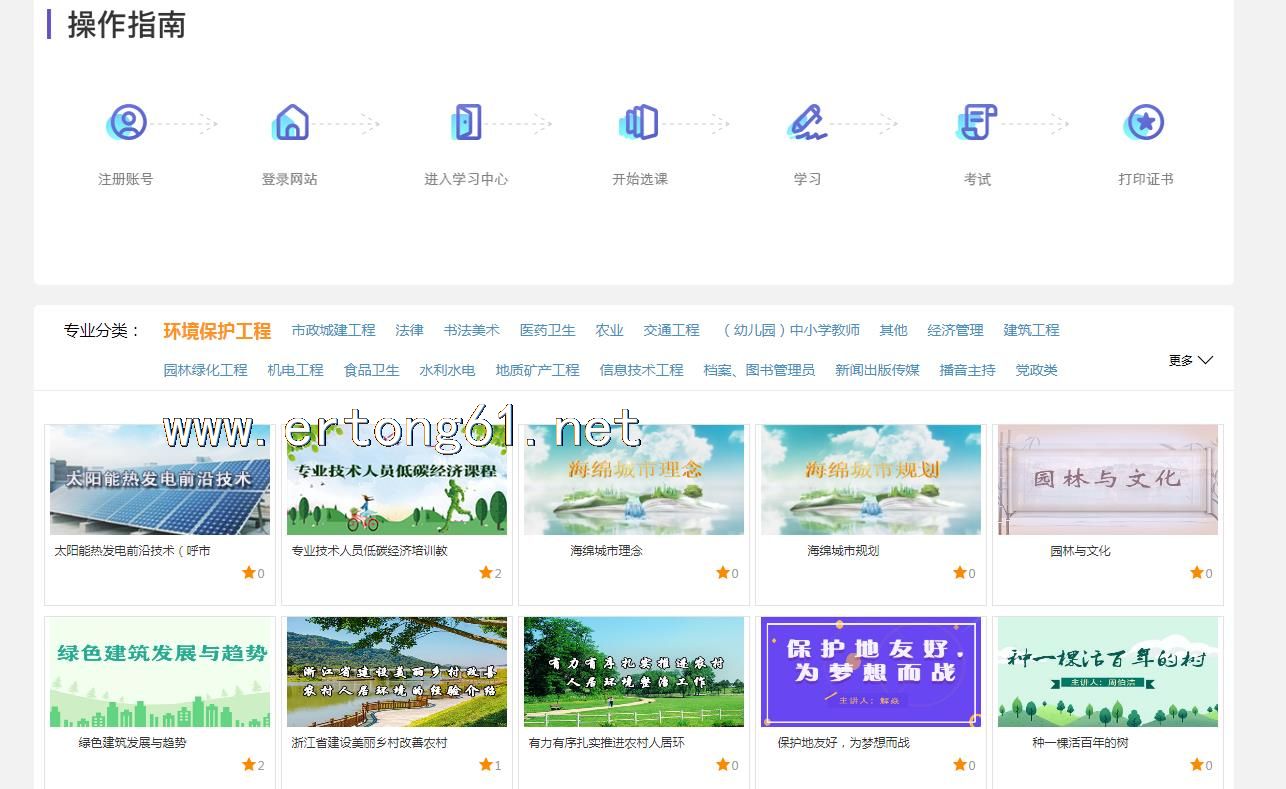Screen dimensions: 1286x789
Task: Click the 开始选课 books icon
Action: (x=640, y=123)
